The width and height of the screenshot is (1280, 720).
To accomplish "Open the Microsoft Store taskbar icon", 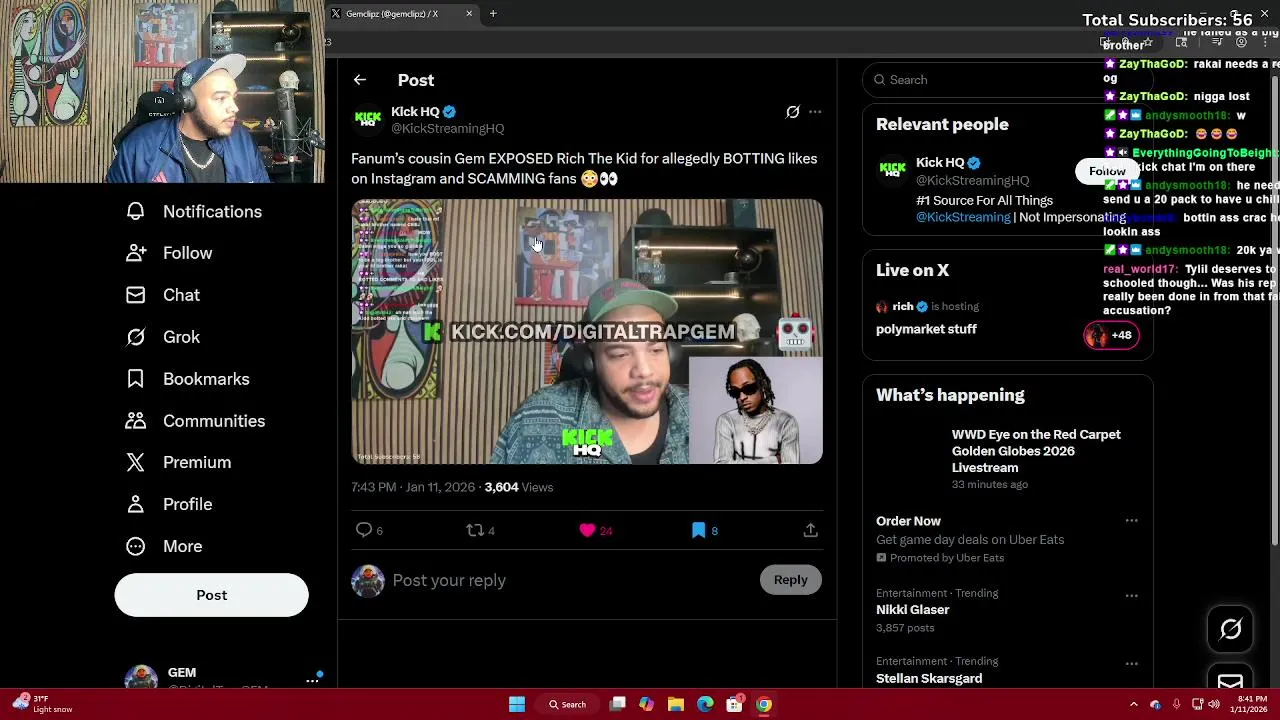I will click(x=735, y=705).
